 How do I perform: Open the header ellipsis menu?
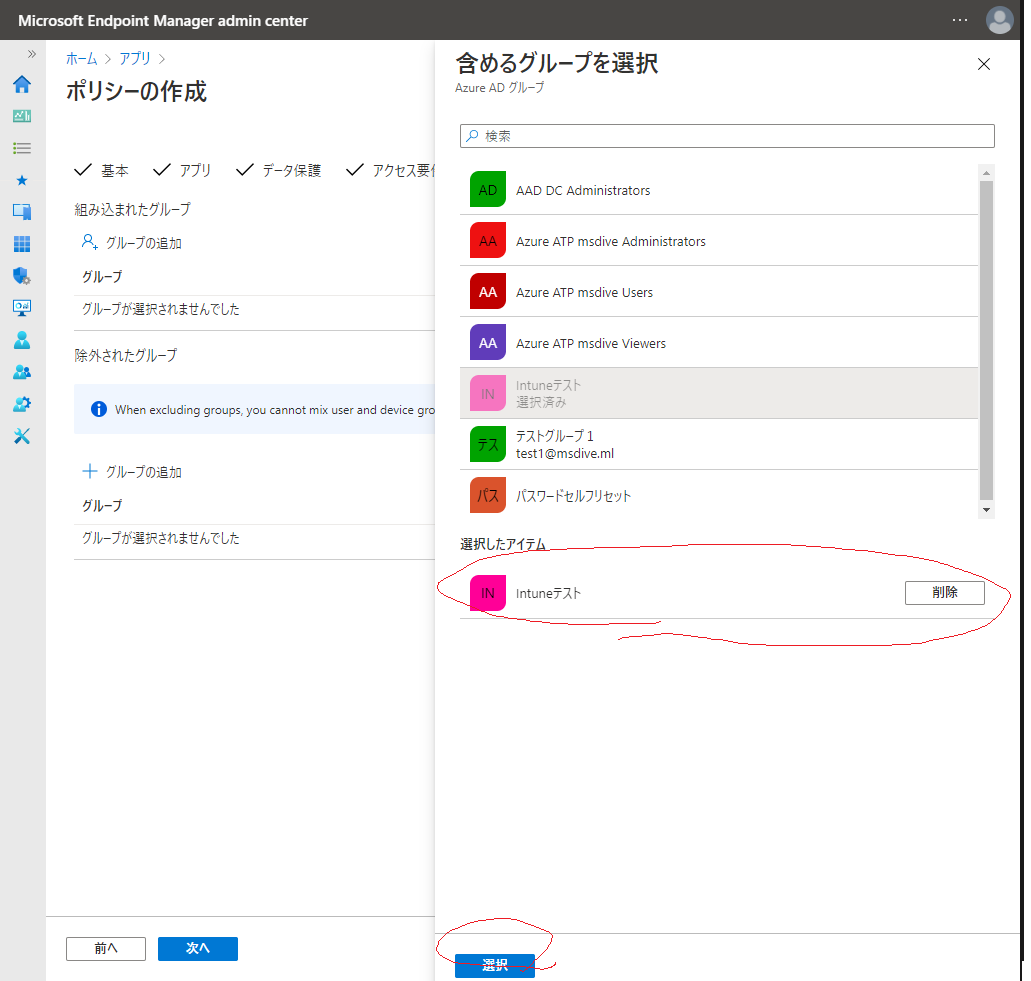(960, 20)
